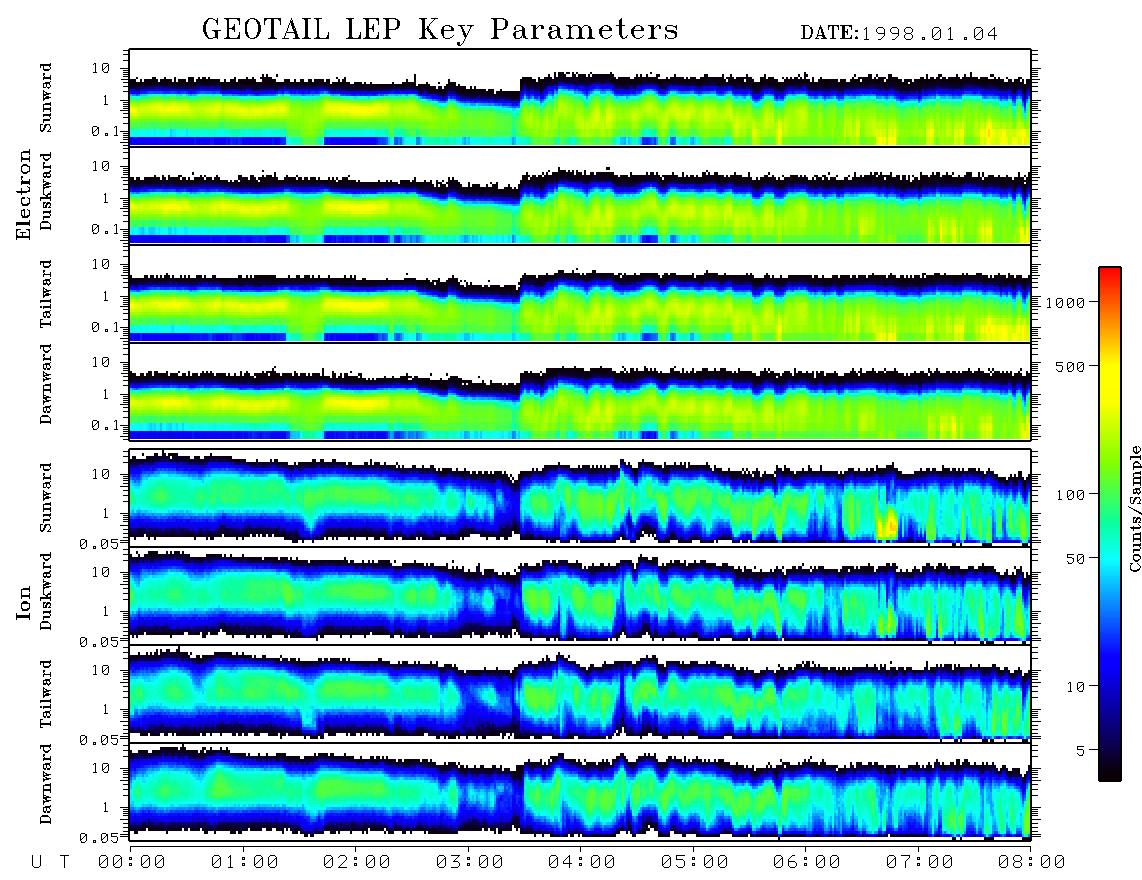The width and height of the screenshot is (1142, 880).
Task: Select the Electron Duskward spectrogram panel
Action: (x=580, y=195)
